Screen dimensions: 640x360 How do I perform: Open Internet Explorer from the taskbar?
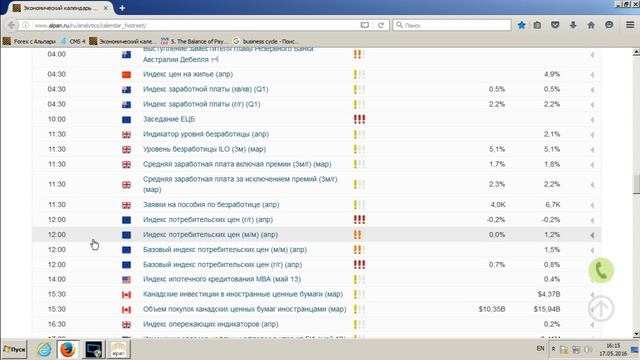44,350
